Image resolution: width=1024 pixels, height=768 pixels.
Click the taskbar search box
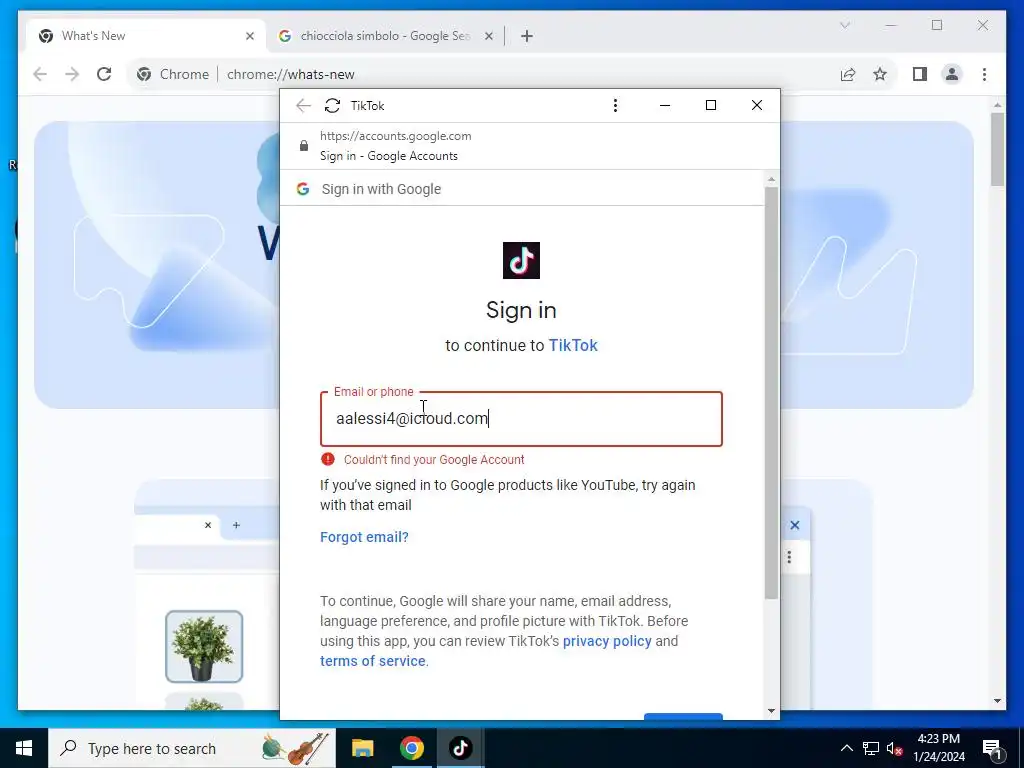192,748
